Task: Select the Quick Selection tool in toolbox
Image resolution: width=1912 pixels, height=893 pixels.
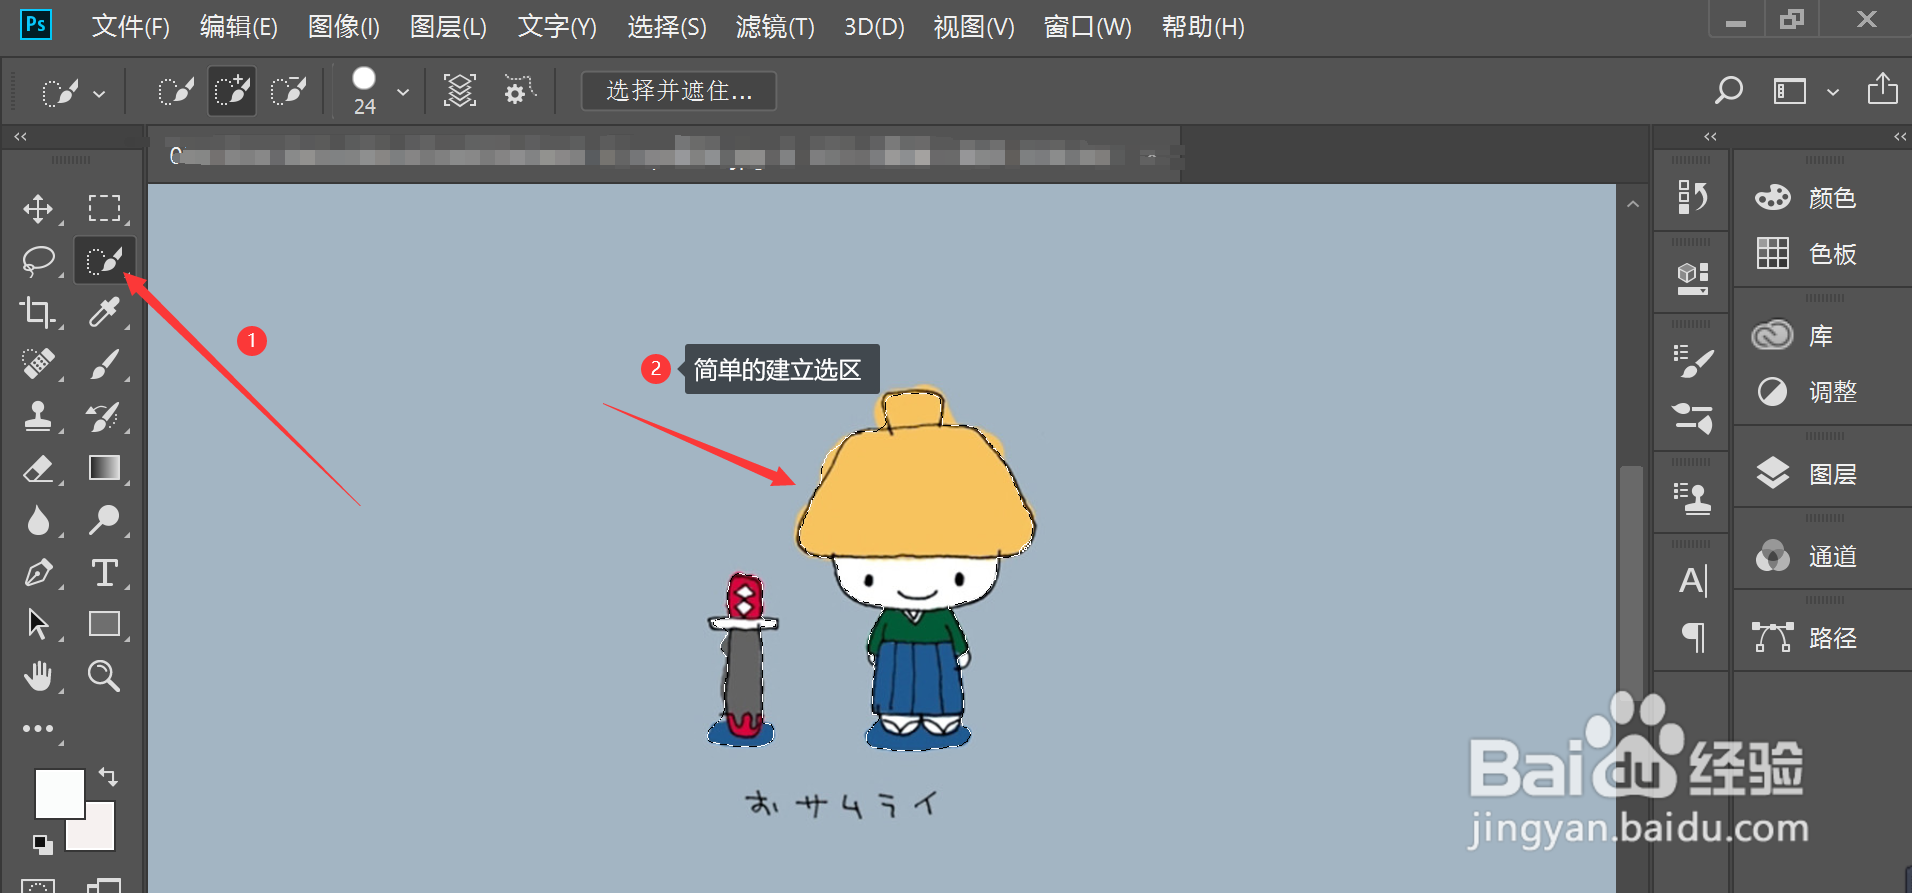Action: (104, 261)
